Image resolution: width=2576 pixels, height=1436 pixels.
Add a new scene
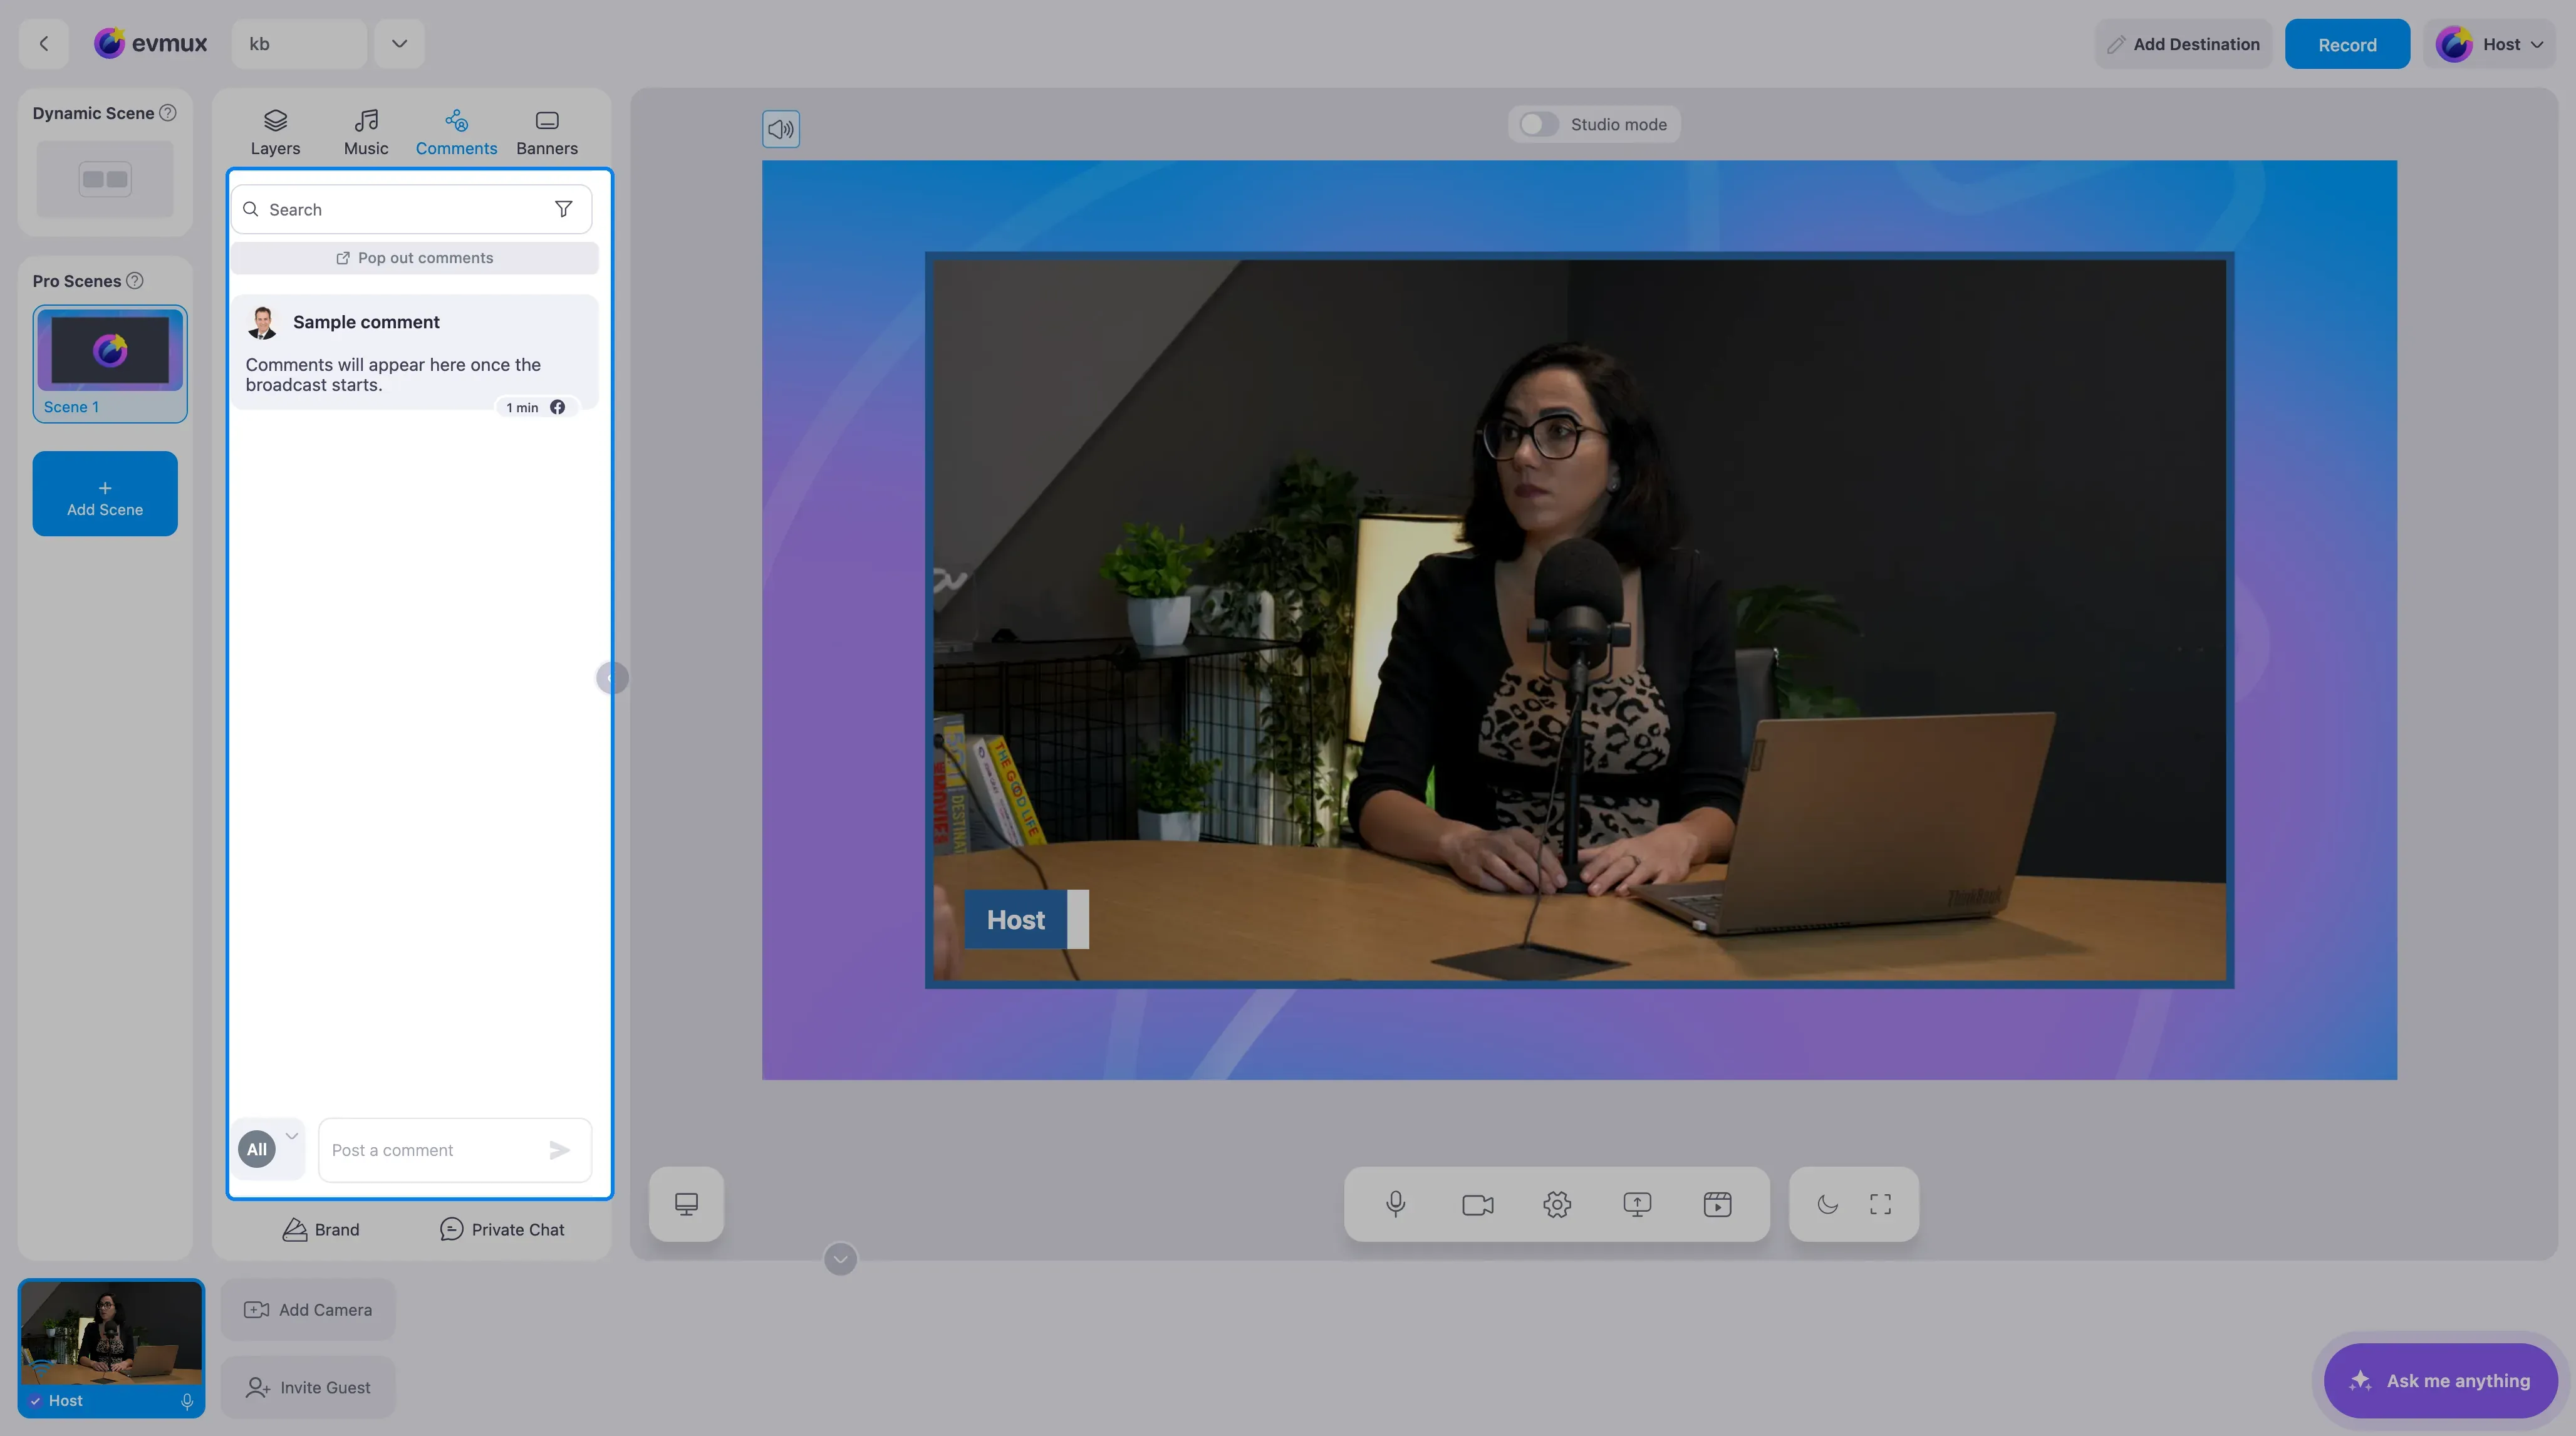[105, 493]
